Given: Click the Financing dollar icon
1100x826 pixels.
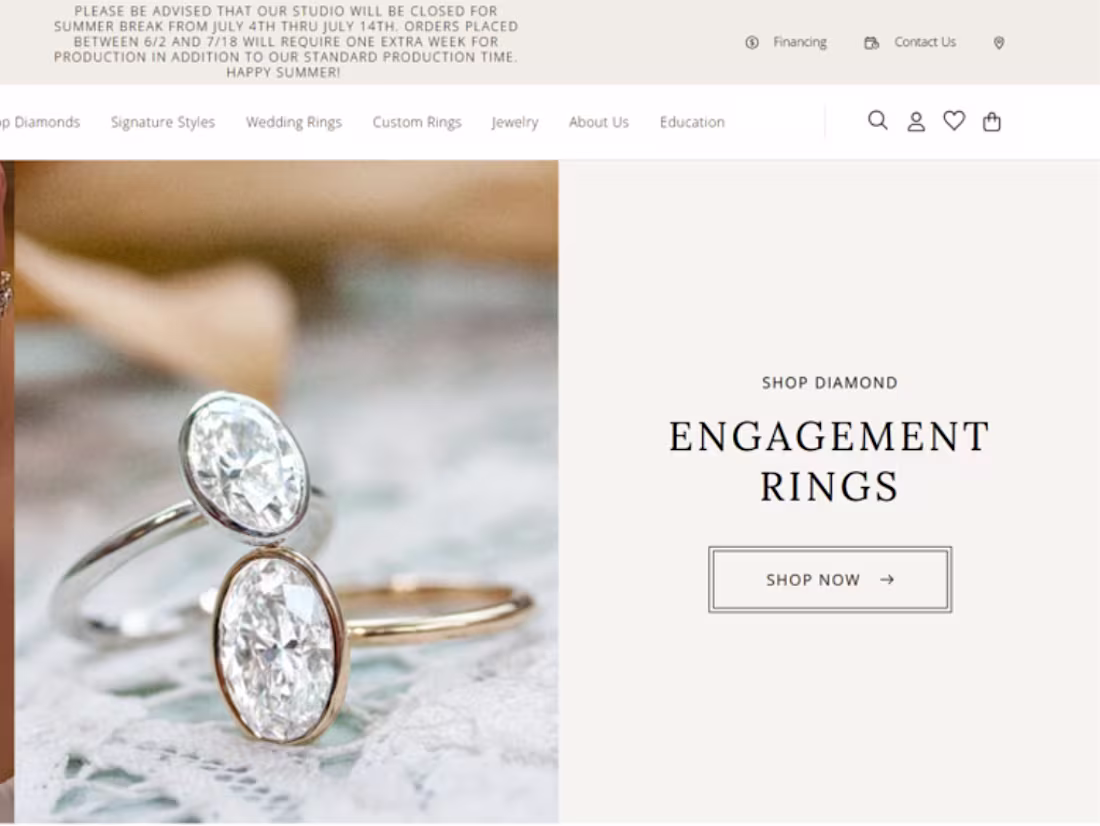Looking at the screenshot, I should [751, 43].
